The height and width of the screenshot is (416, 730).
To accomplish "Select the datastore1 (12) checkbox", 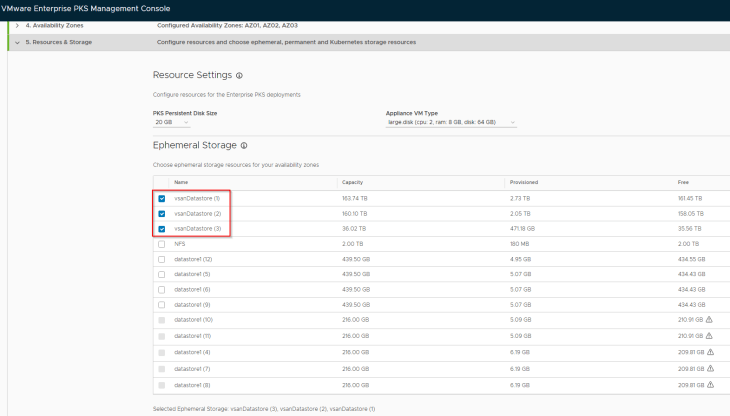I will tap(162, 259).
